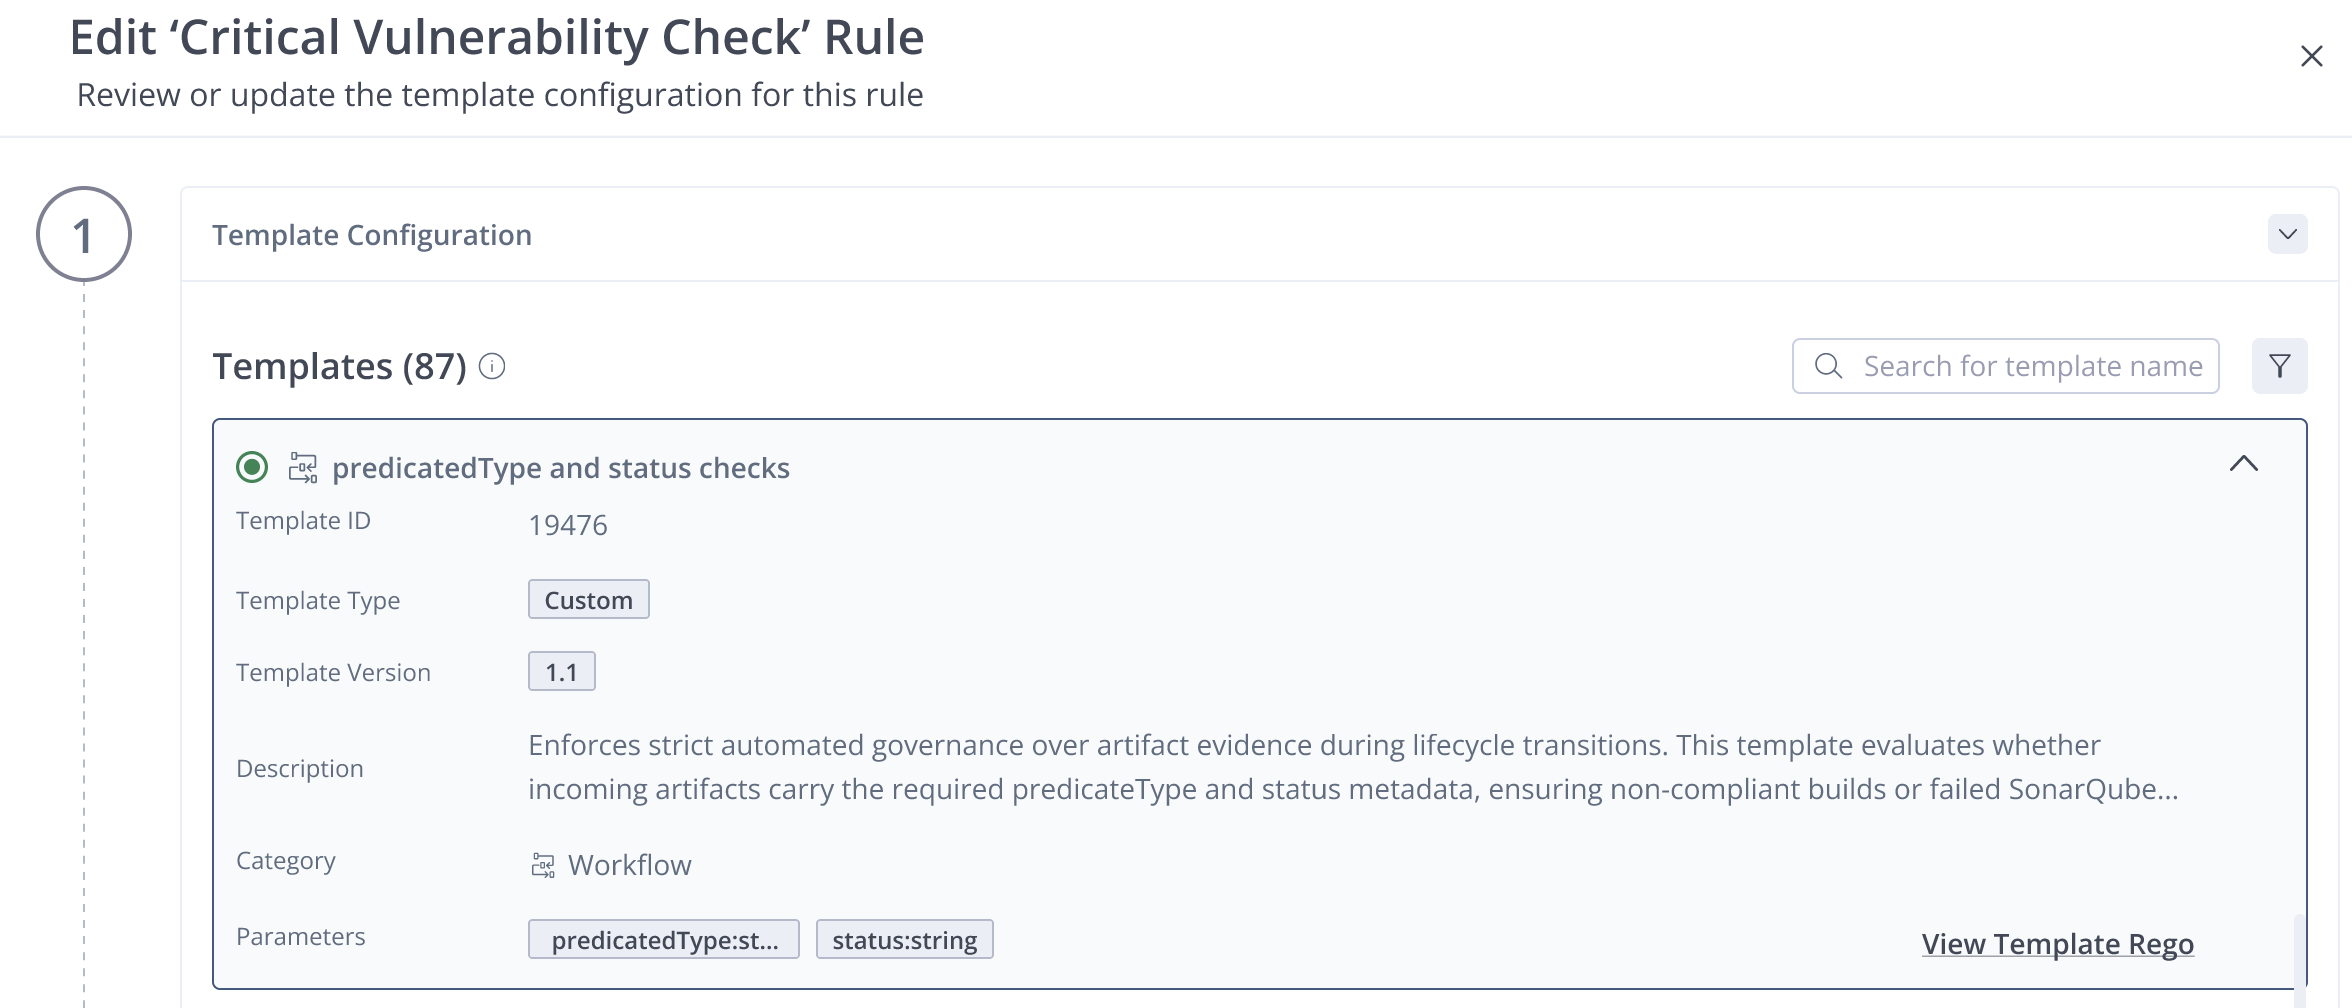The width and height of the screenshot is (2352, 1008).
Task: Open View Template Rego link
Action: (x=2058, y=943)
